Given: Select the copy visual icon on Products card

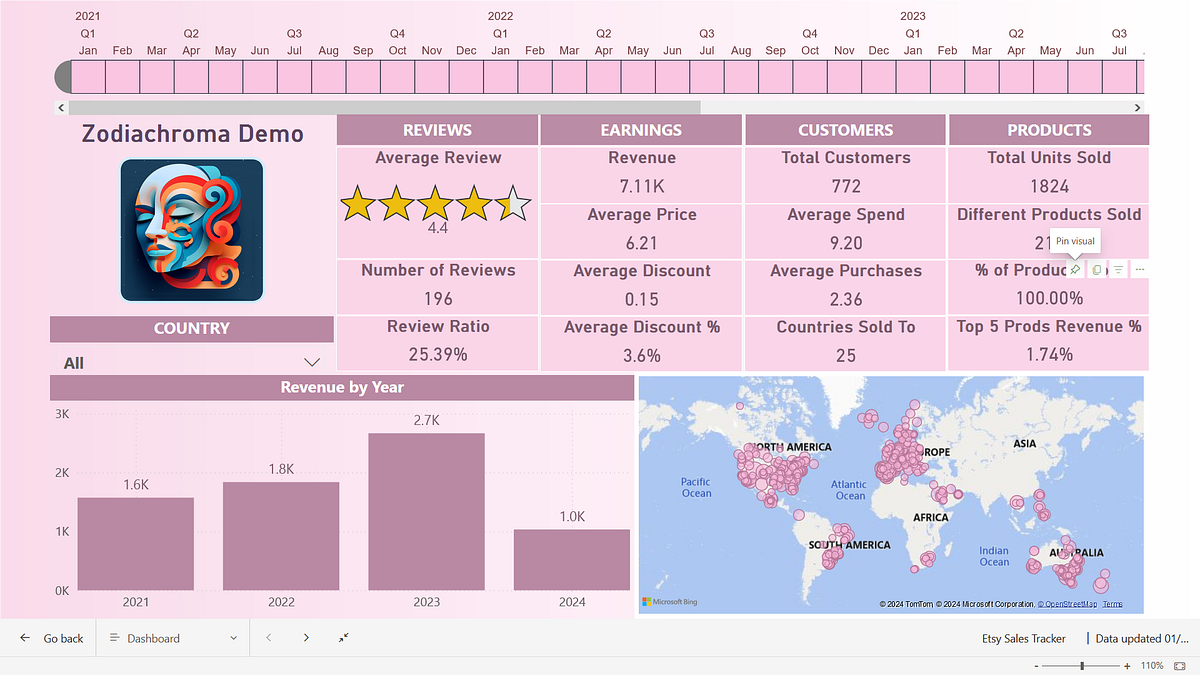Looking at the screenshot, I should point(1096,268).
